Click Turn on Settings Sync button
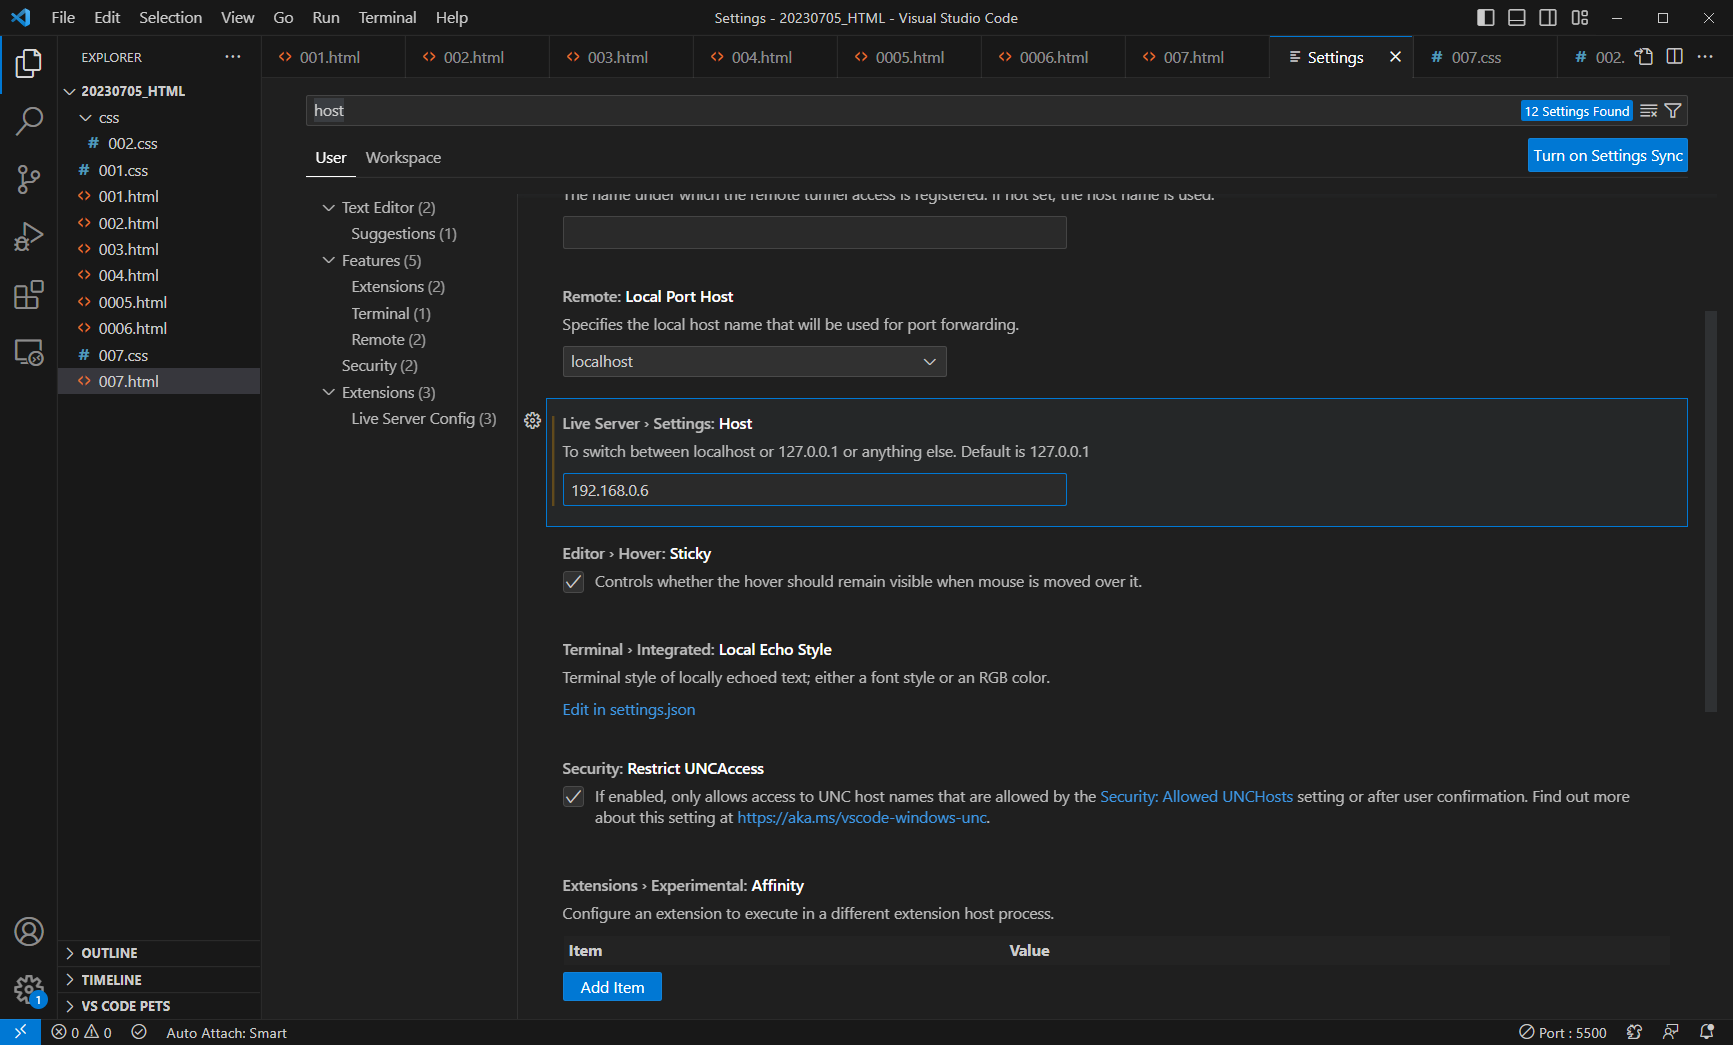This screenshot has width=1733, height=1045. tap(1608, 155)
